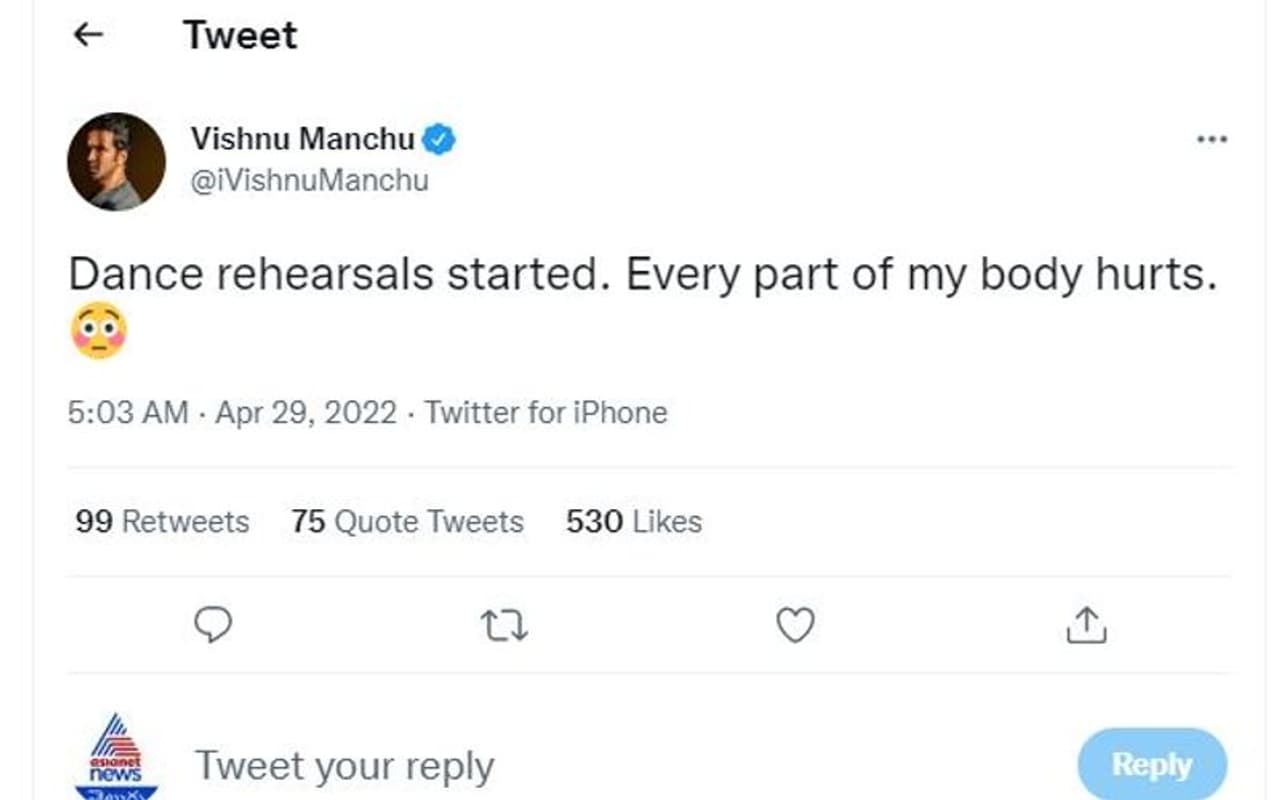Click the share upload icon
This screenshot has height=800, width=1280.
(x=1086, y=626)
